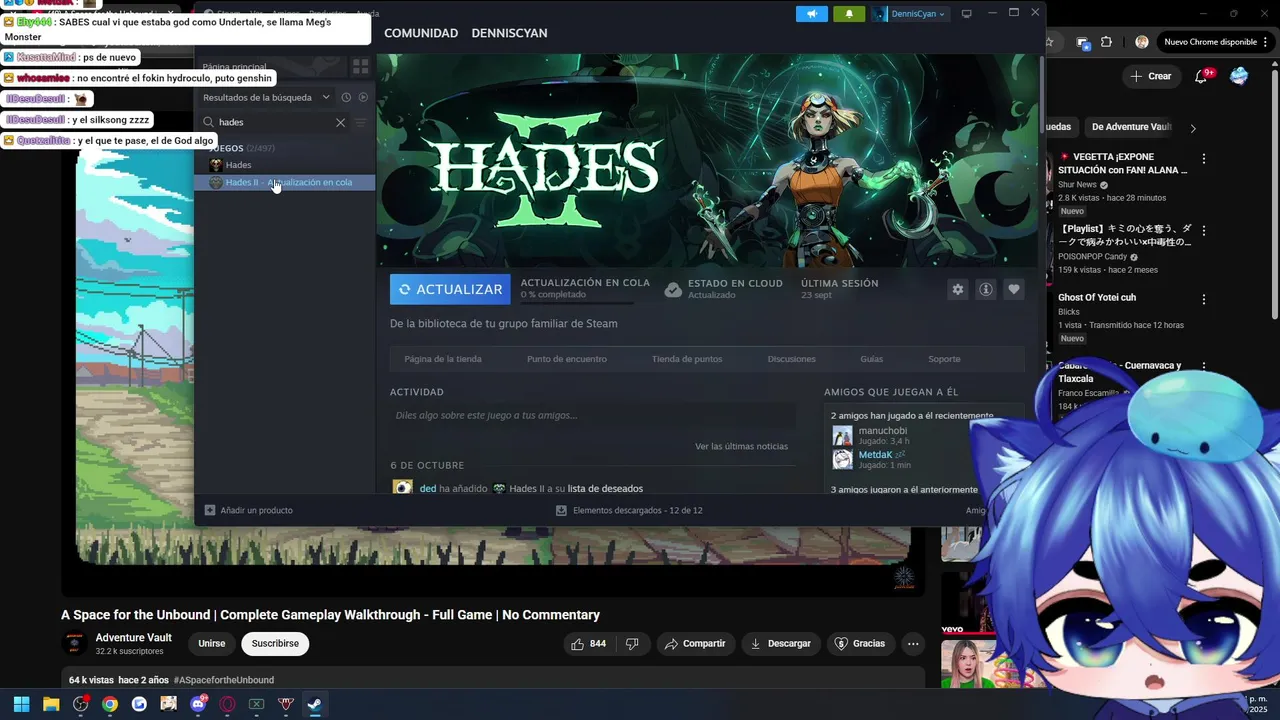Open Opera GX from the taskbar
The width and height of the screenshot is (1280, 720).
click(x=227, y=704)
